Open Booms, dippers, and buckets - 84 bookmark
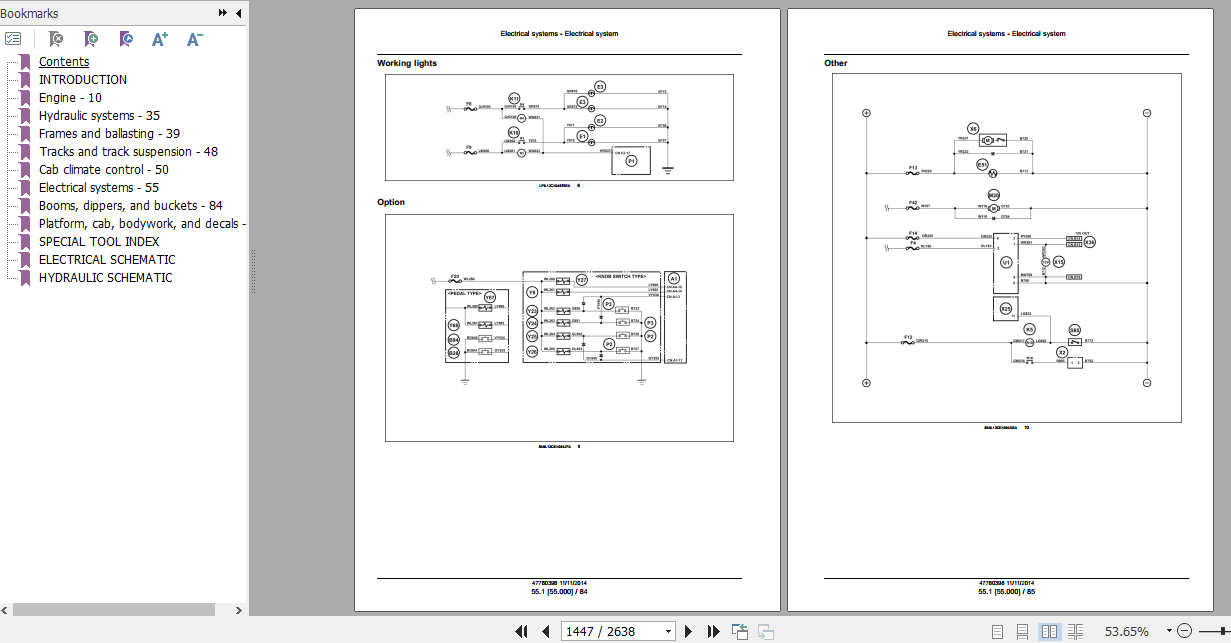The height and width of the screenshot is (643, 1231). [131, 206]
